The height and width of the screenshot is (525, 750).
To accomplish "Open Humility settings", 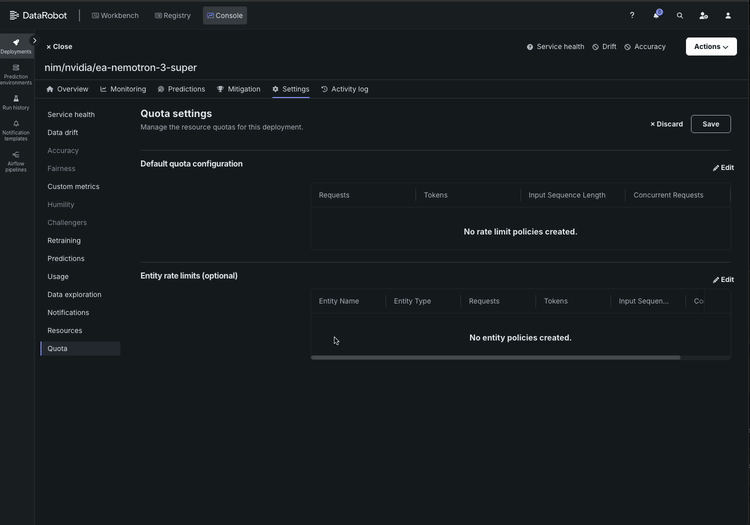I will pos(61,205).
